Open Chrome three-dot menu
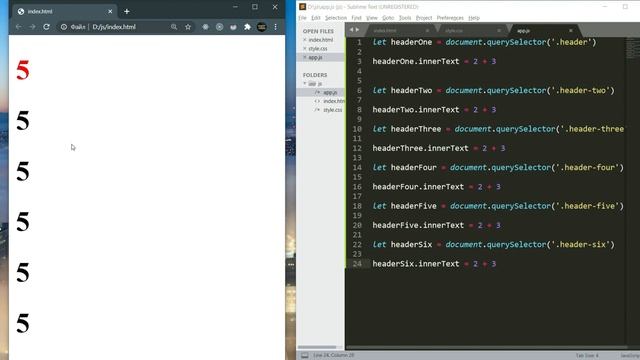This screenshot has width=640, height=360. [x=276, y=27]
